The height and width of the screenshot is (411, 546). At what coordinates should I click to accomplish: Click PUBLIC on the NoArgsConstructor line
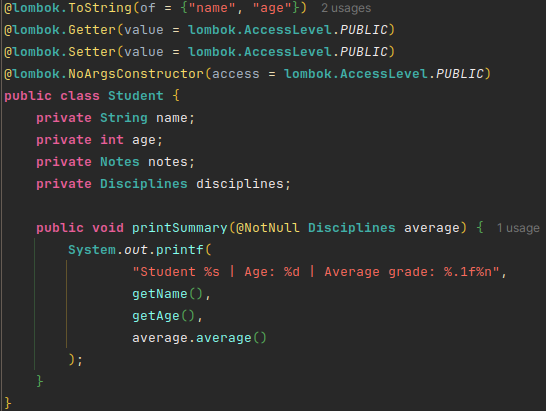460,74
